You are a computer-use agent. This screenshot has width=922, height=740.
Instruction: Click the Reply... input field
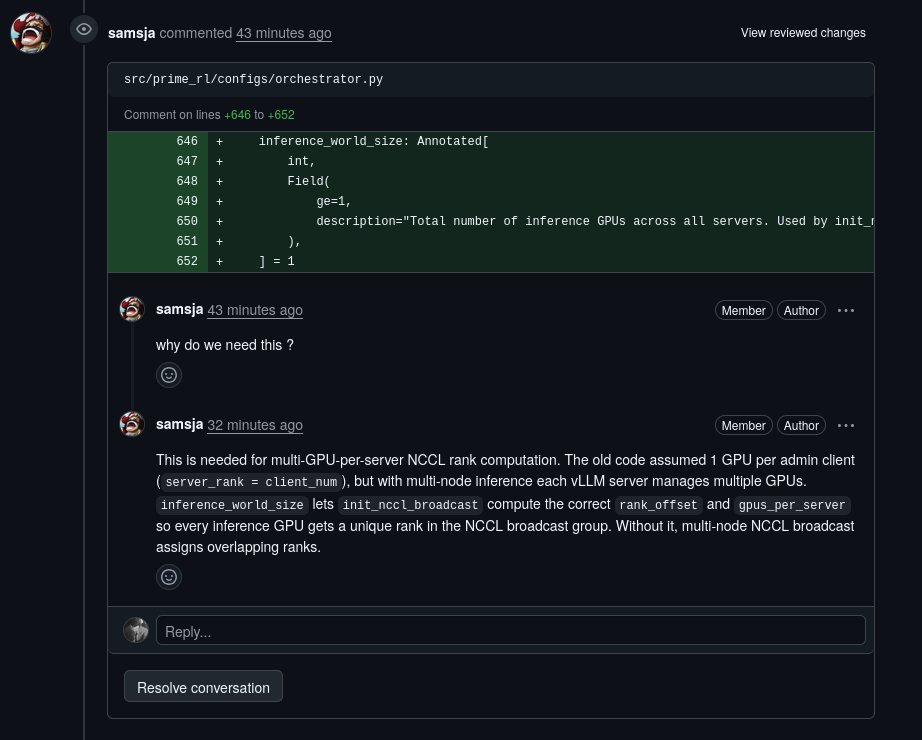tap(510, 631)
